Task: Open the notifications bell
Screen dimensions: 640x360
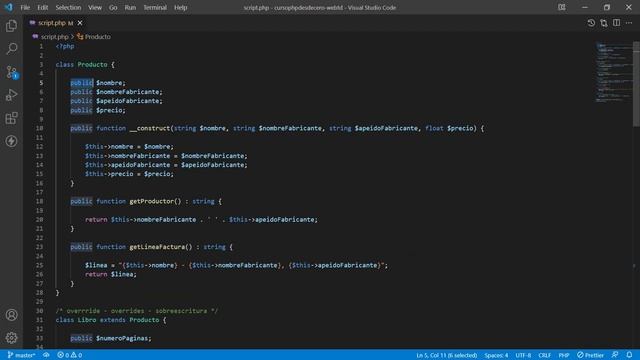Action: (x=629, y=355)
